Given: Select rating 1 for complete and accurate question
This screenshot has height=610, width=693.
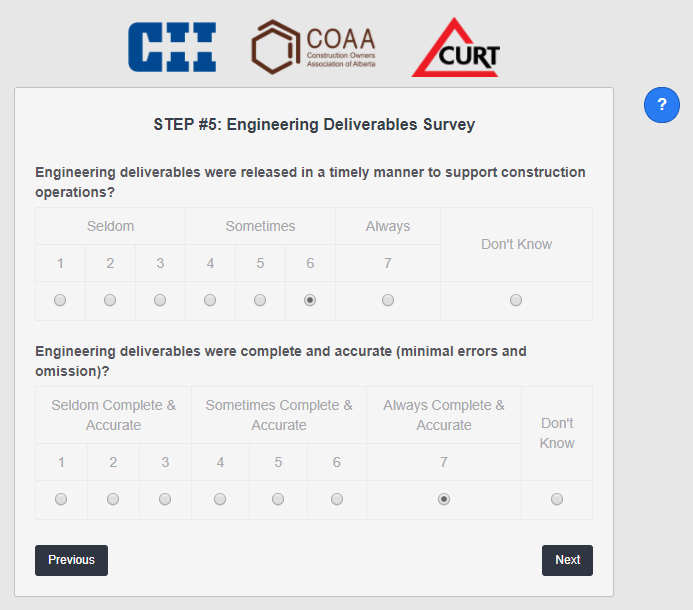Looking at the screenshot, I should (x=61, y=499).
